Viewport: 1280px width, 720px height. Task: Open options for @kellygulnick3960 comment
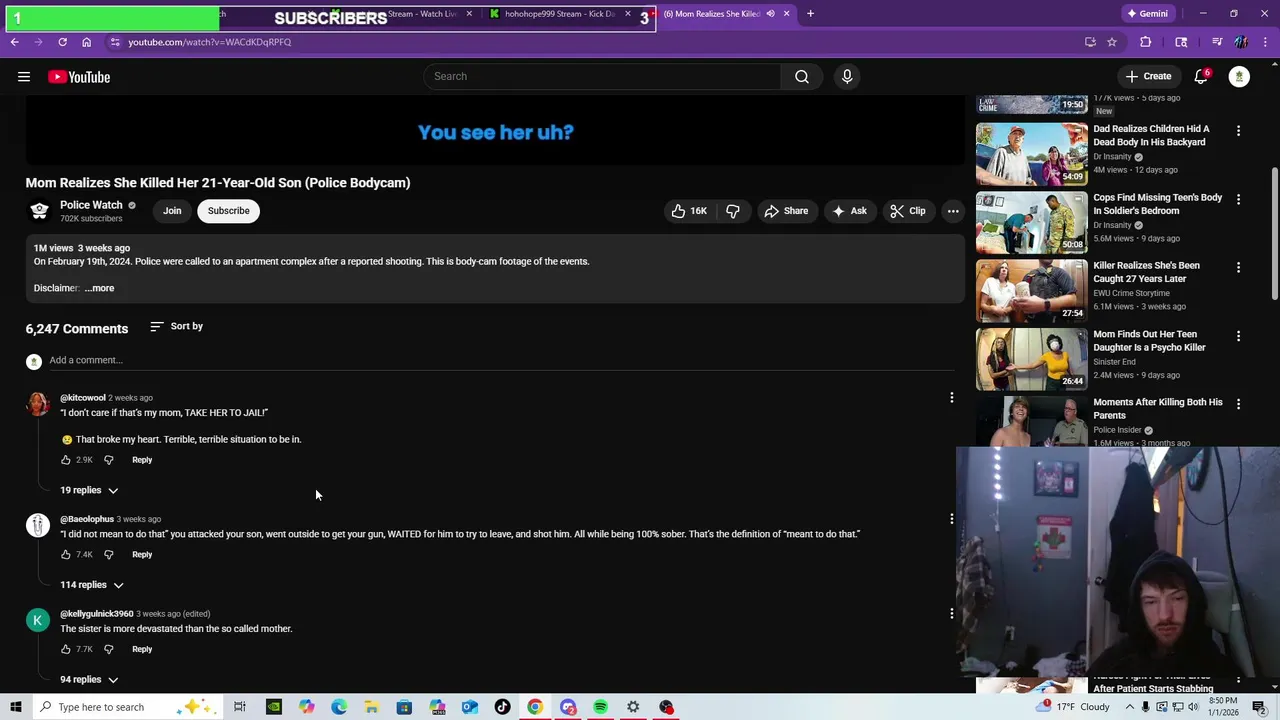pos(951,614)
